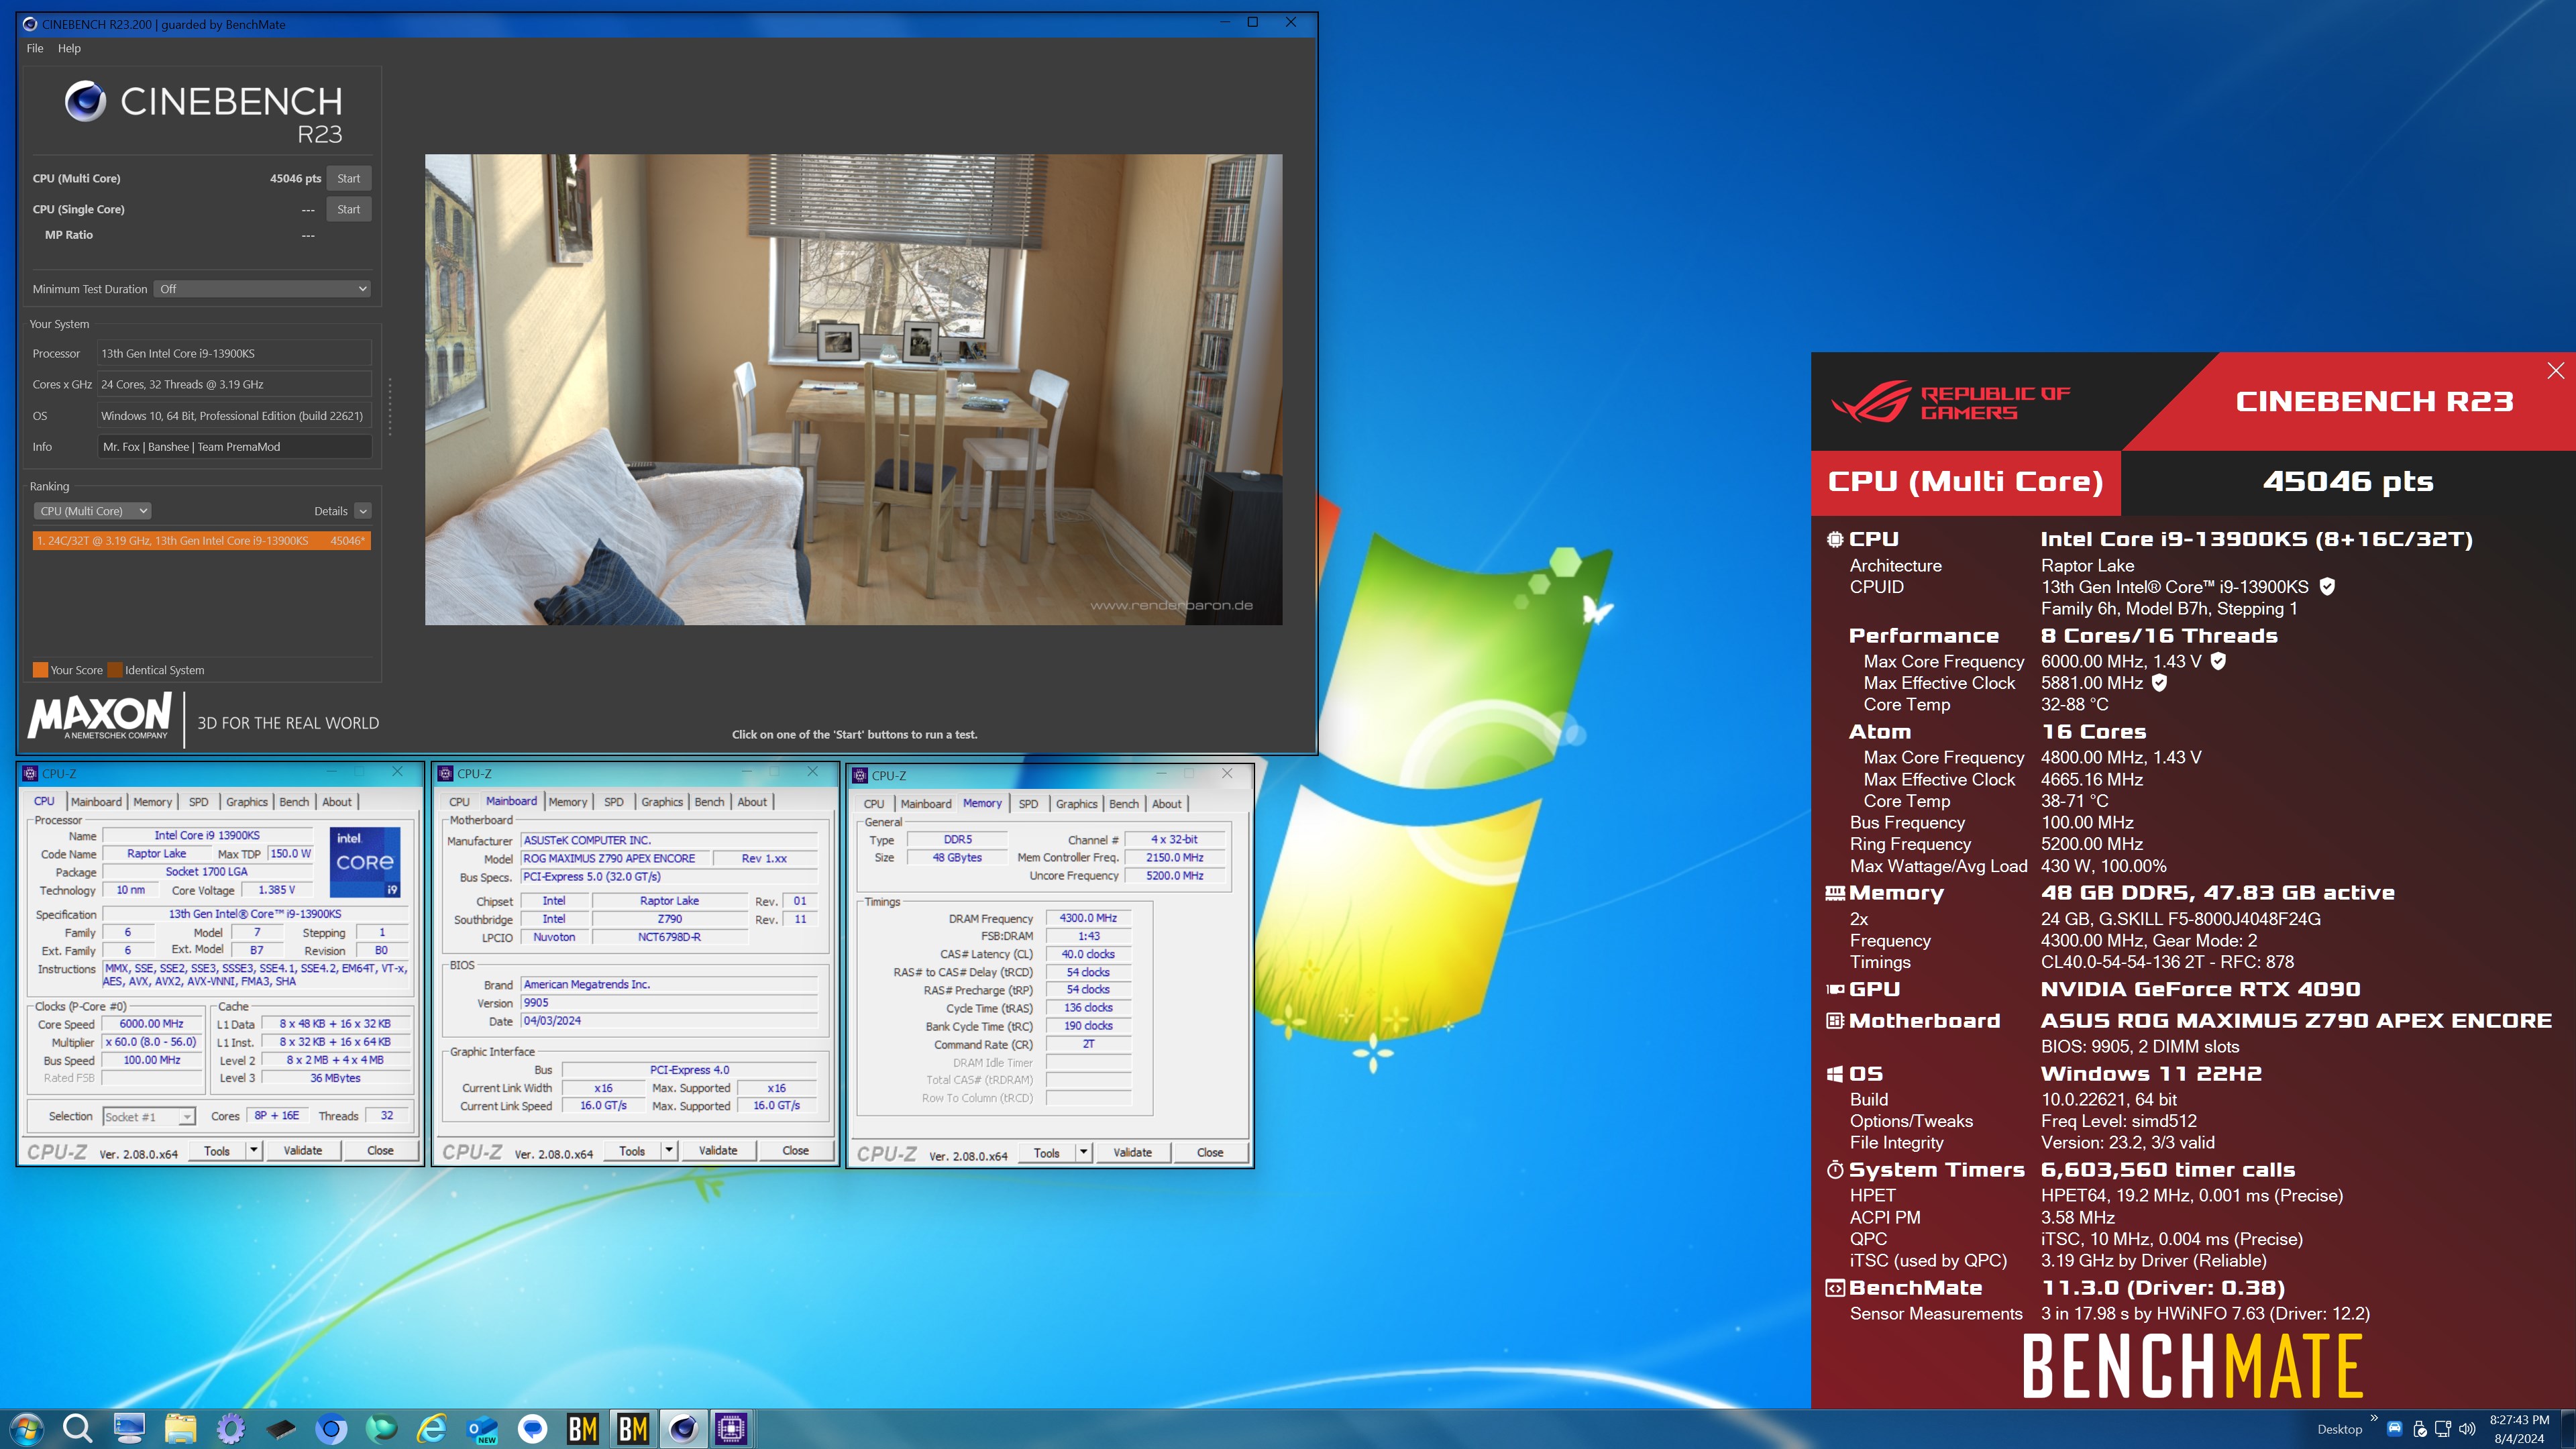This screenshot has width=2576, height=1449.
Task: Click the Intel Core i9 logo in CPU-Z
Action: click(365, 861)
